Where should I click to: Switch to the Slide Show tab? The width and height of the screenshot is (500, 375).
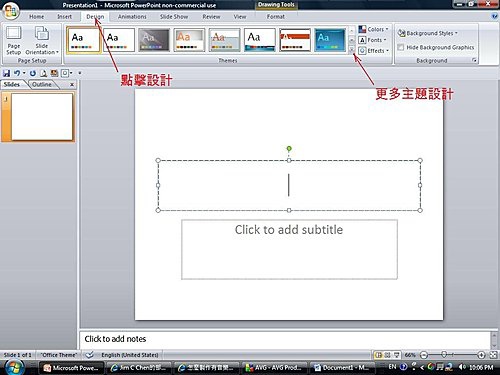[x=174, y=16]
